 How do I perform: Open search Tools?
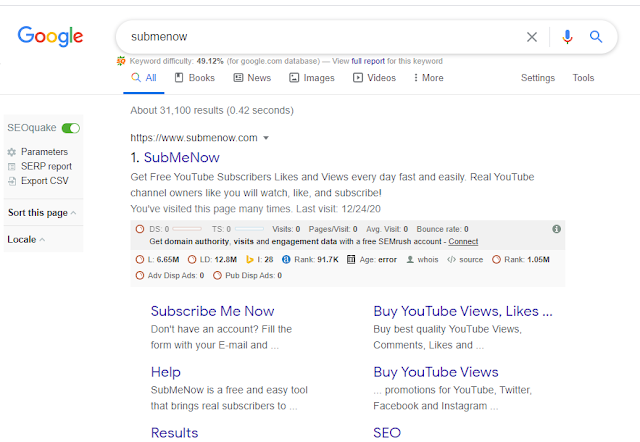583,78
